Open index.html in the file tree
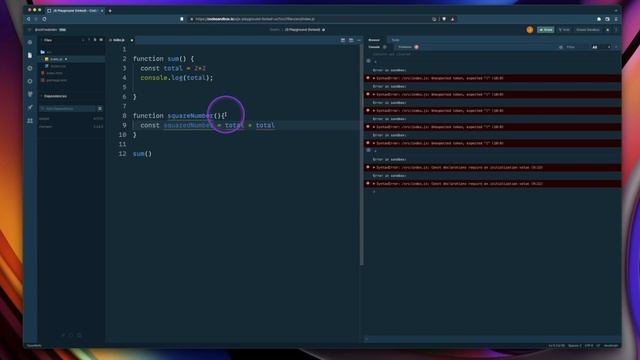This screenshot has width=640, height=360. point(55,73)
